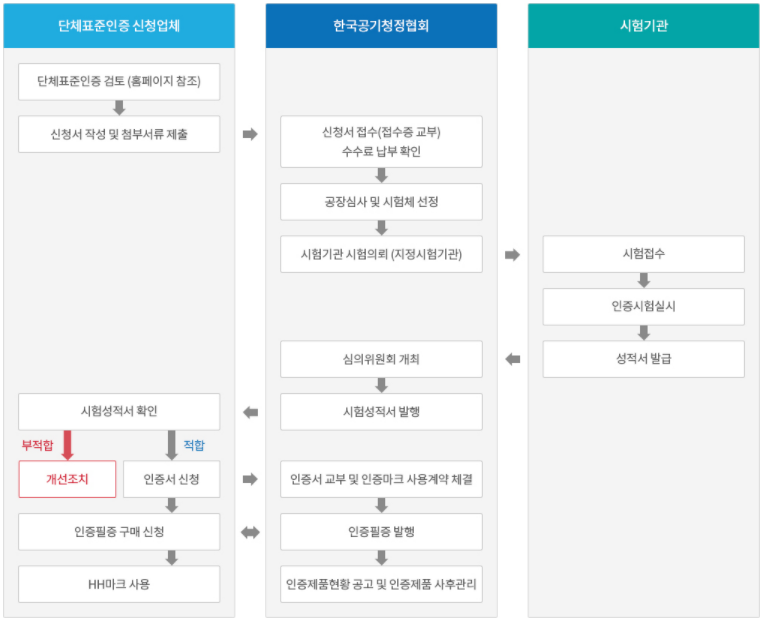
Task: Click the down arrow below 심의위원회 개최
Action: (x=382, y=385)
